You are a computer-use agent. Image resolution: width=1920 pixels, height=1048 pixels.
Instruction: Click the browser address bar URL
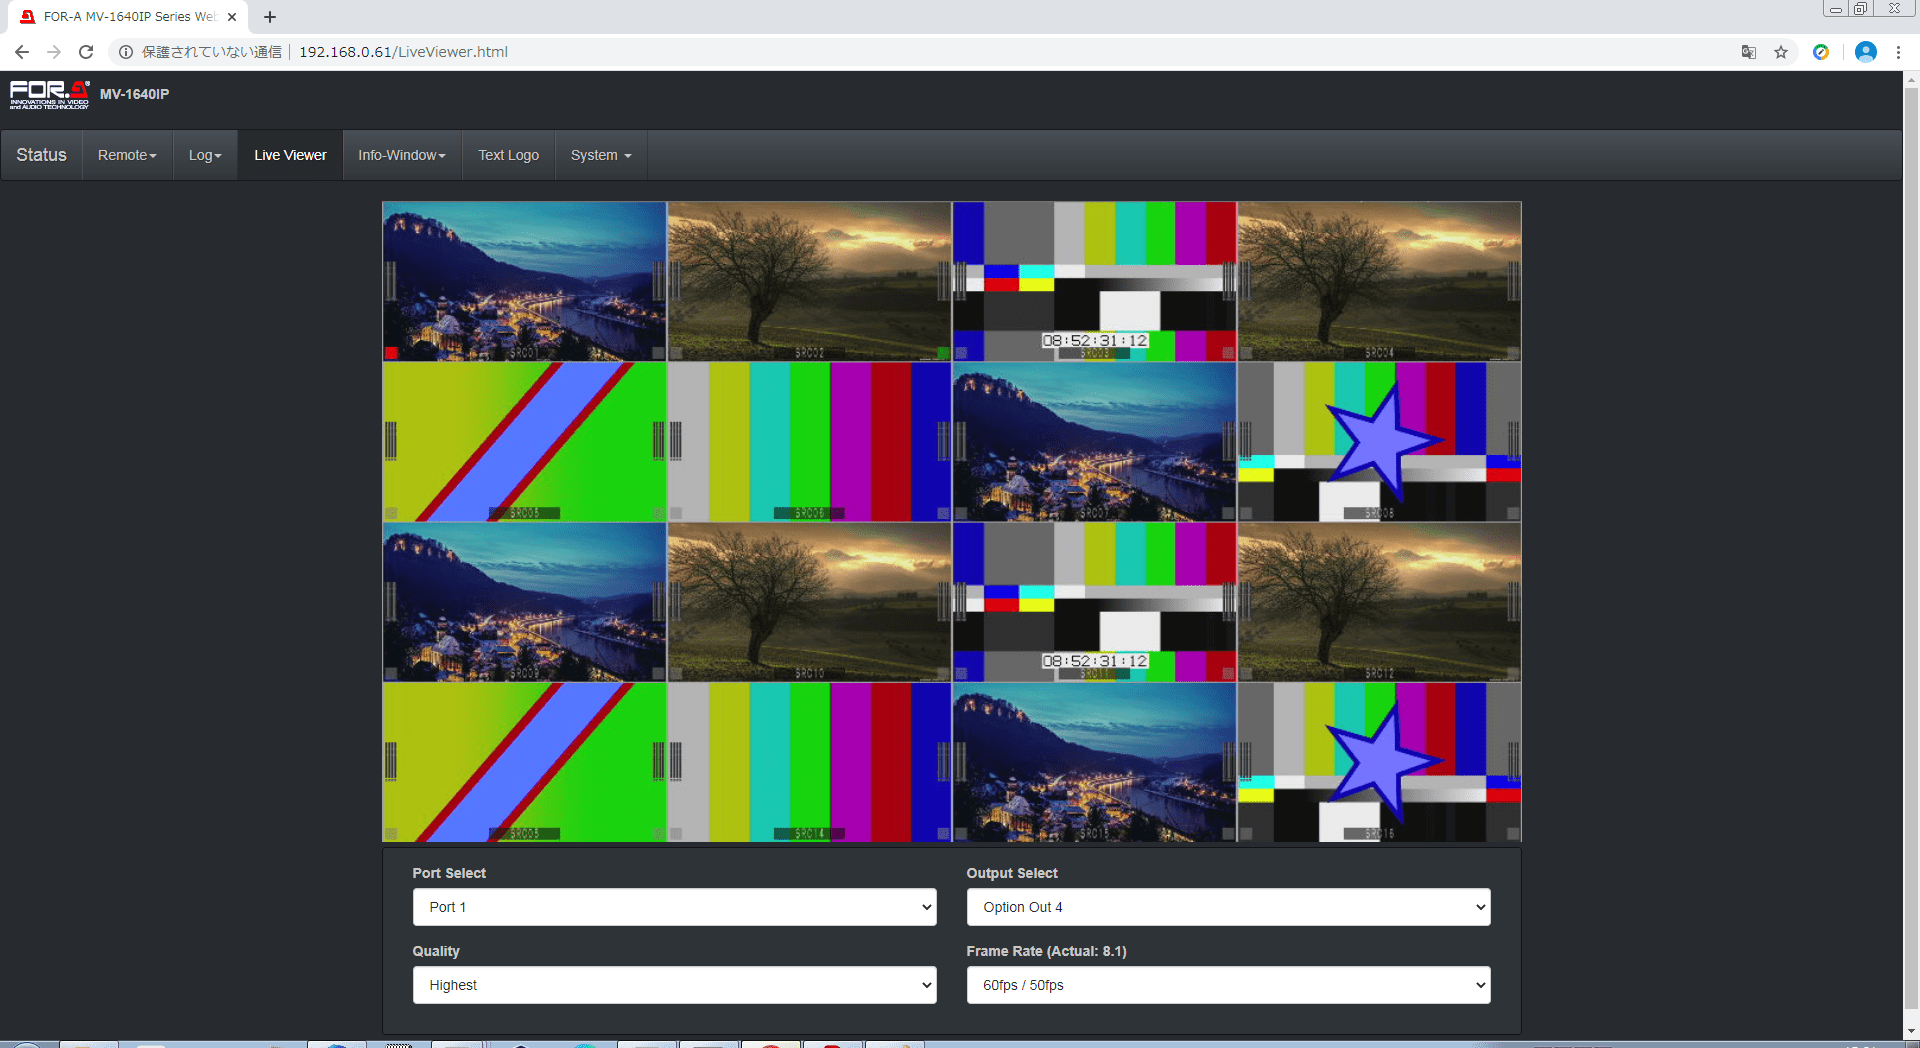tap(403, 52)
